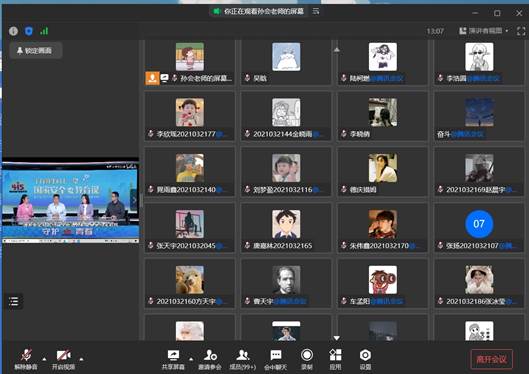Screen dimensions: 529x374
Task: Click white cat avatar in second tile
Action: [286, 57]
